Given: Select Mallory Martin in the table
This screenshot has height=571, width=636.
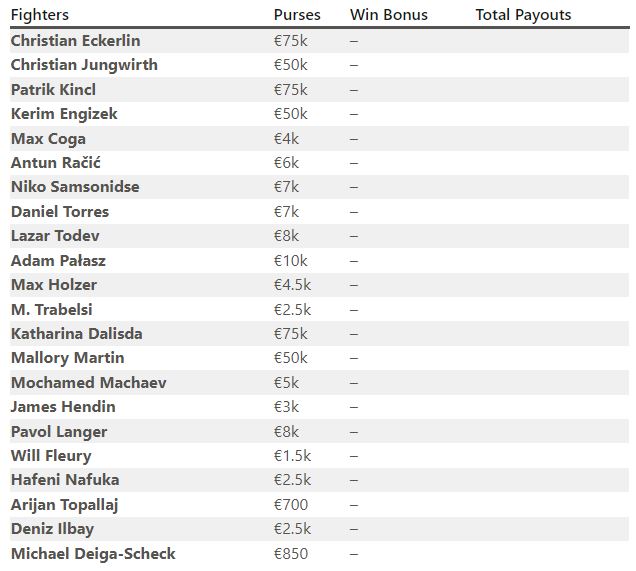Looking at the screenshot, I should (x=67, y=358).
